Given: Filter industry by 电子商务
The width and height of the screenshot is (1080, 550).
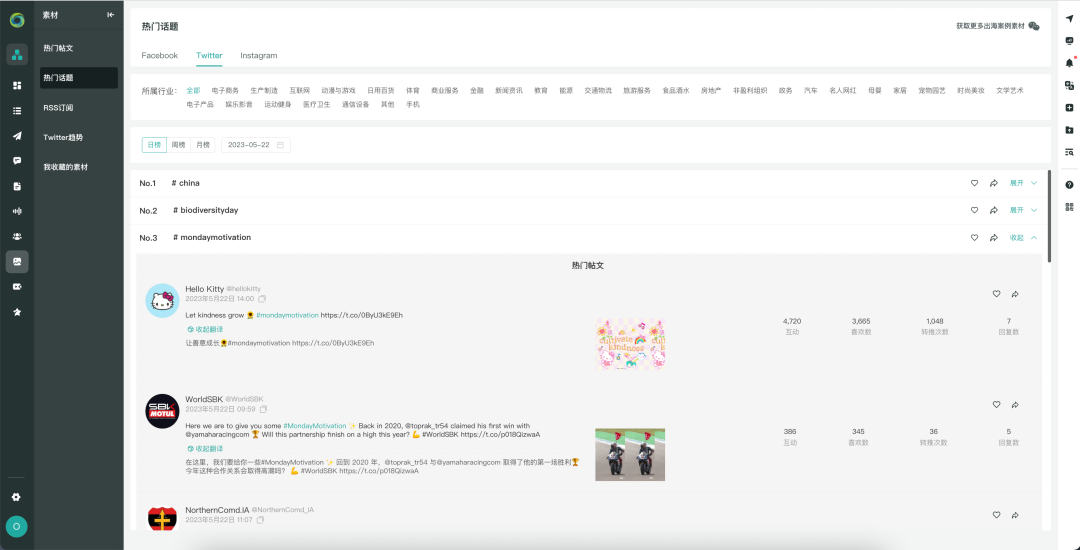Looking at the screenshot, I should 225,90.
